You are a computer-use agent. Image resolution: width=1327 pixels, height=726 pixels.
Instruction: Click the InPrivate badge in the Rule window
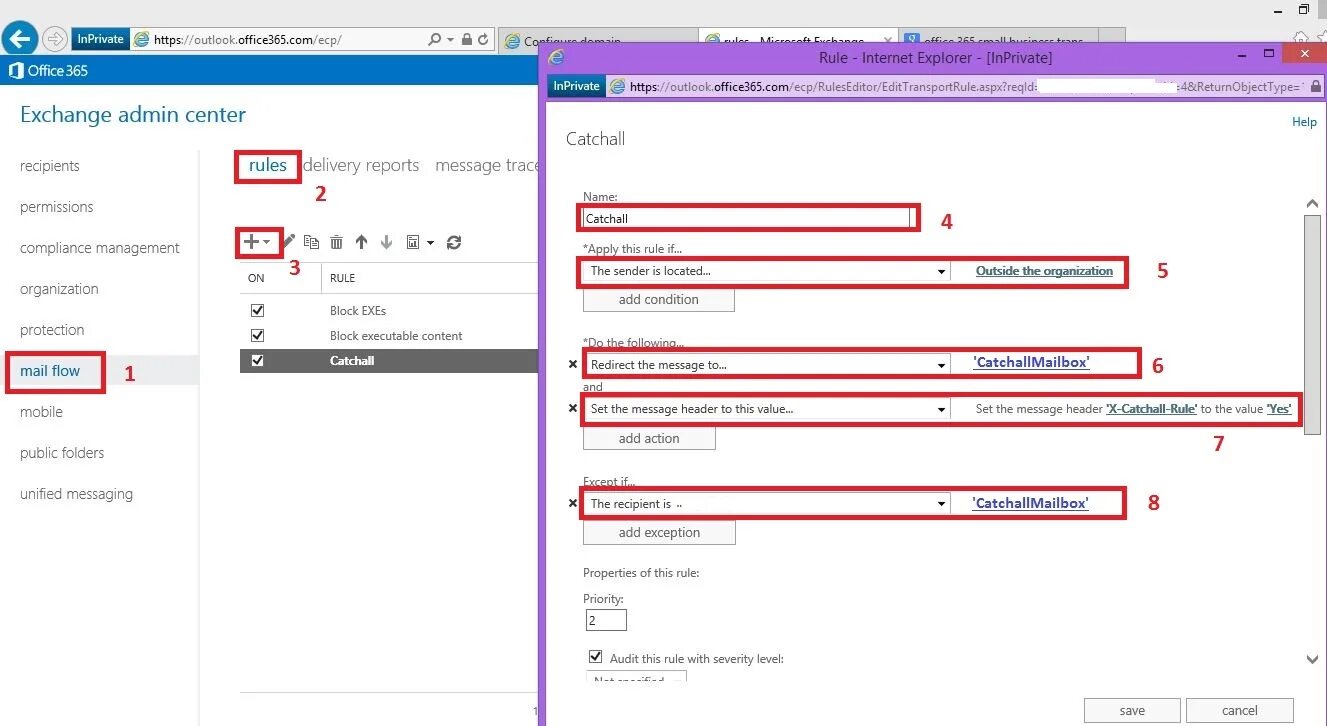click(576, 86)
